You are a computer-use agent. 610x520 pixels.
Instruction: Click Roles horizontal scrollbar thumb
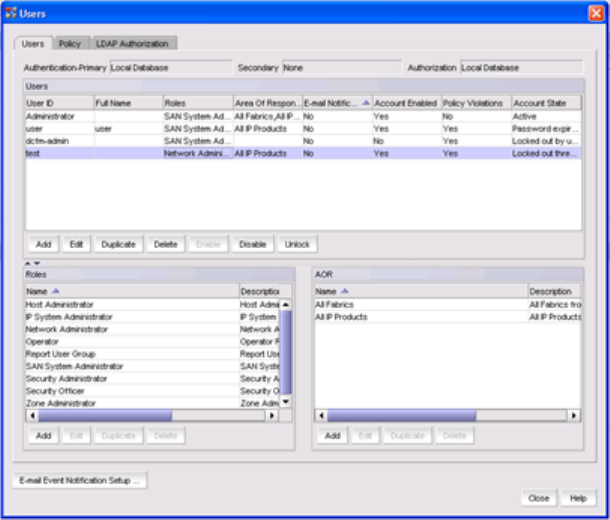[x=105, y=416]
